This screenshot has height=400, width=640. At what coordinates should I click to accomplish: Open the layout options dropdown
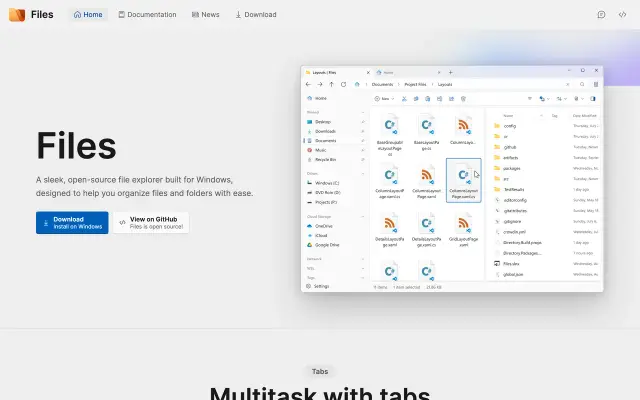[x=544, y=99]
